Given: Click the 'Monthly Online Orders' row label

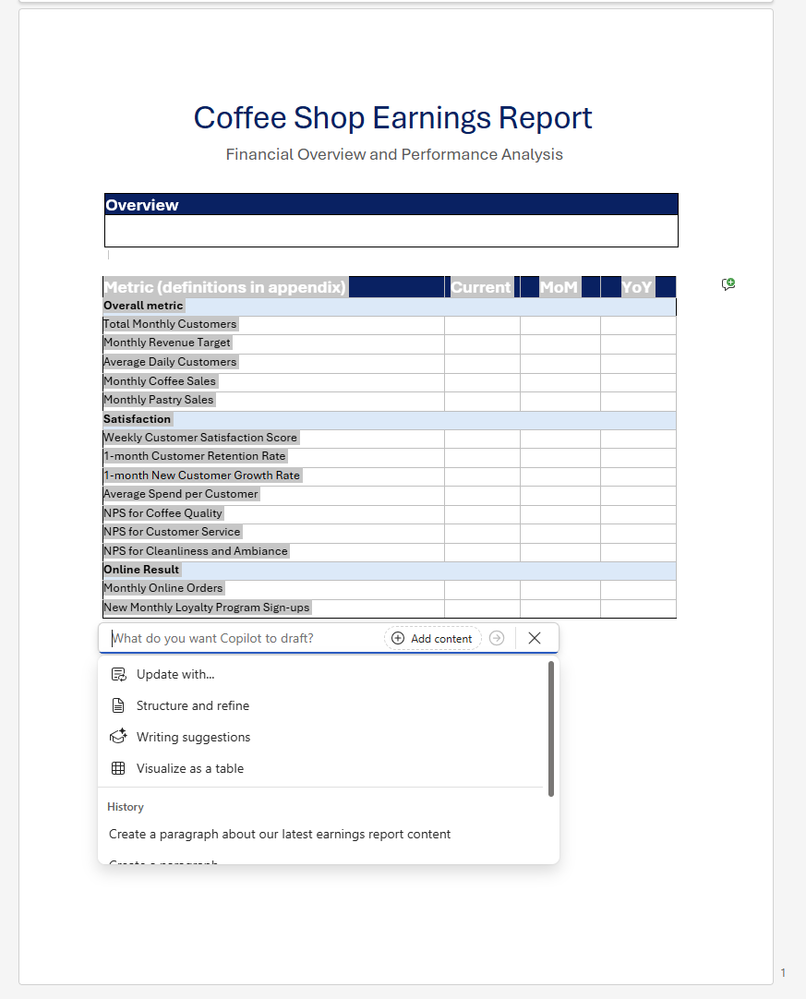Looking at the screenshot, I should coord(163,588).
